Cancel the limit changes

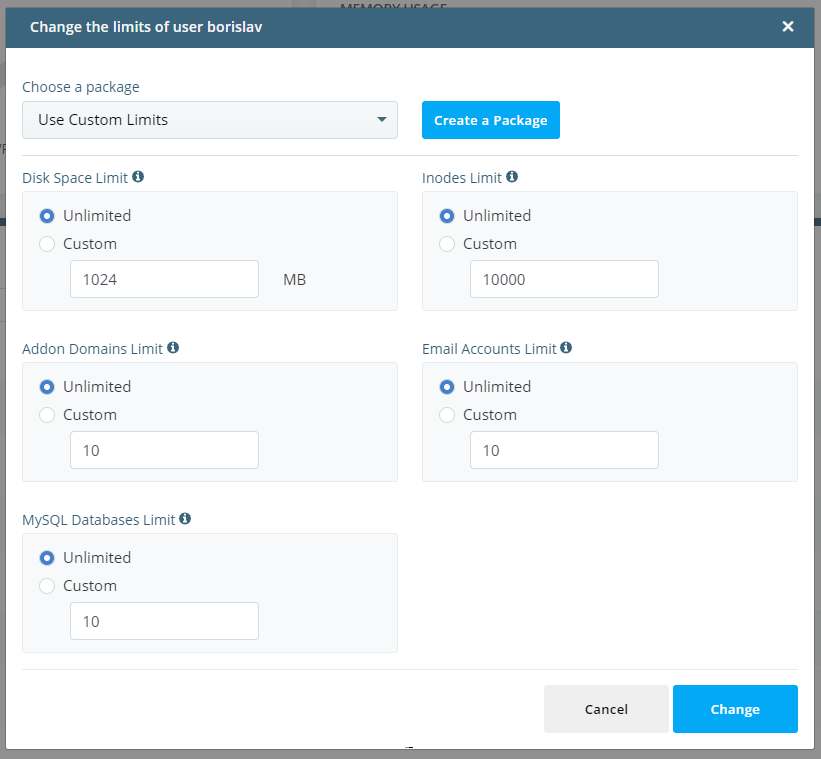tap(606, 709)
